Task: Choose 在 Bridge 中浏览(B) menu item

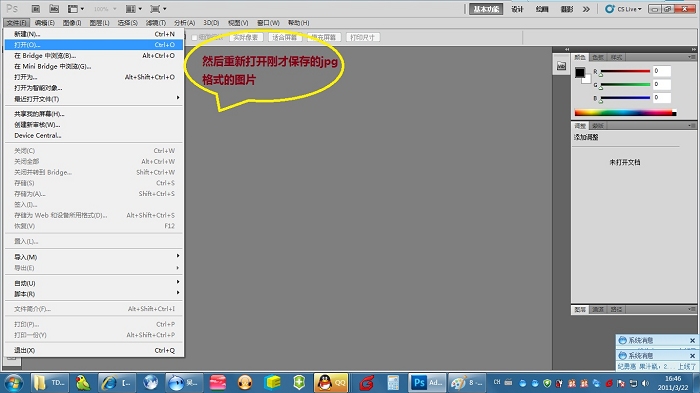Action: (94, 55)
